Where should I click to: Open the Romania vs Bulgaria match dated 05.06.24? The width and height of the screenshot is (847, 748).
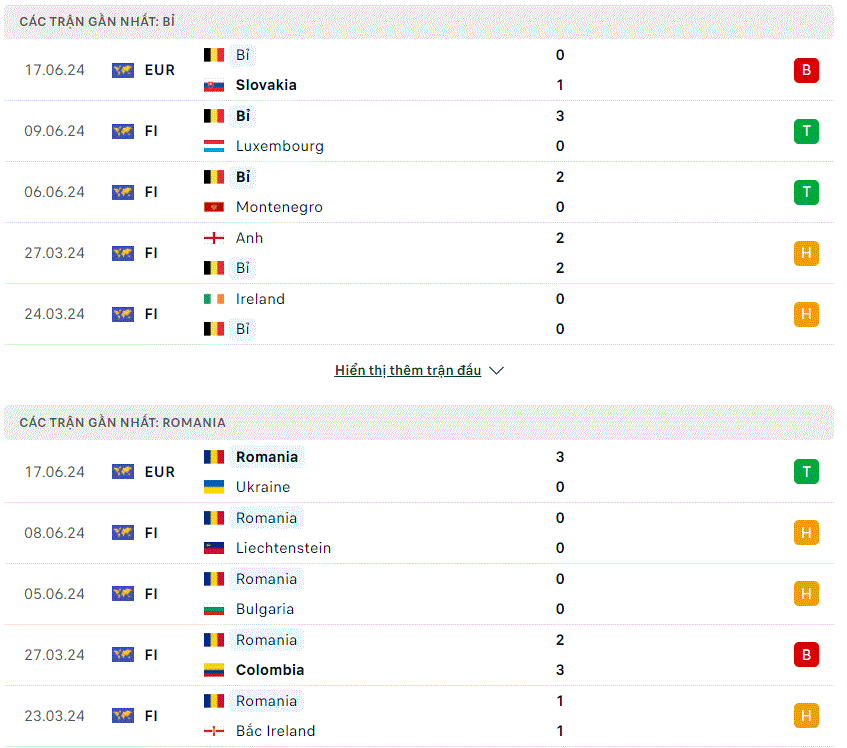click(x=419, y=594)
